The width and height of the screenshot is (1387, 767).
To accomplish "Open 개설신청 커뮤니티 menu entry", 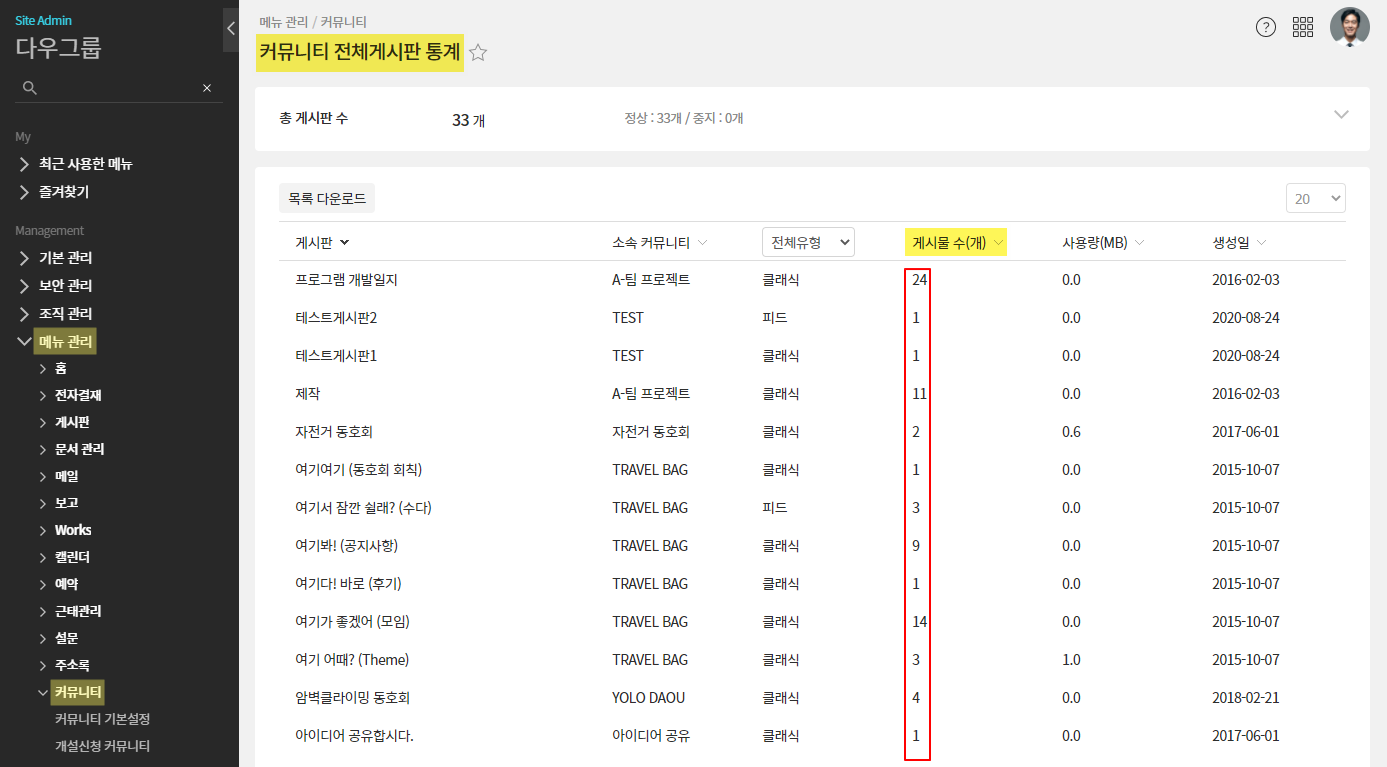I will point(102,746).
